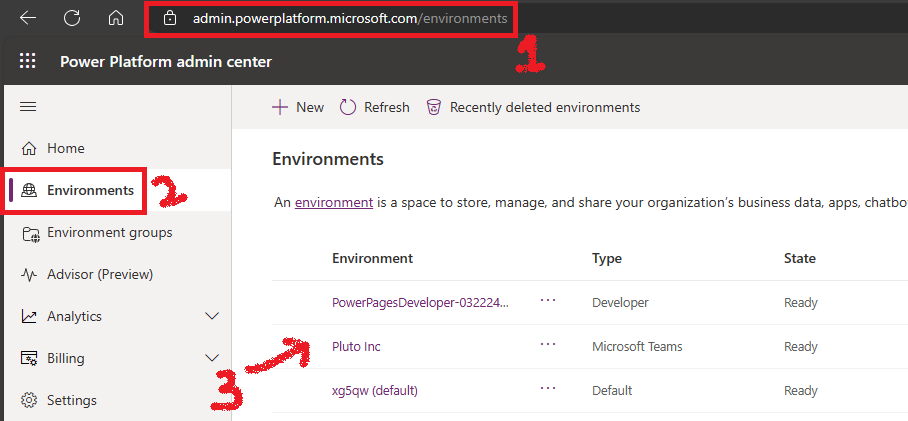Open more actions ellipsis for Pluto Inc

point(548,344)
